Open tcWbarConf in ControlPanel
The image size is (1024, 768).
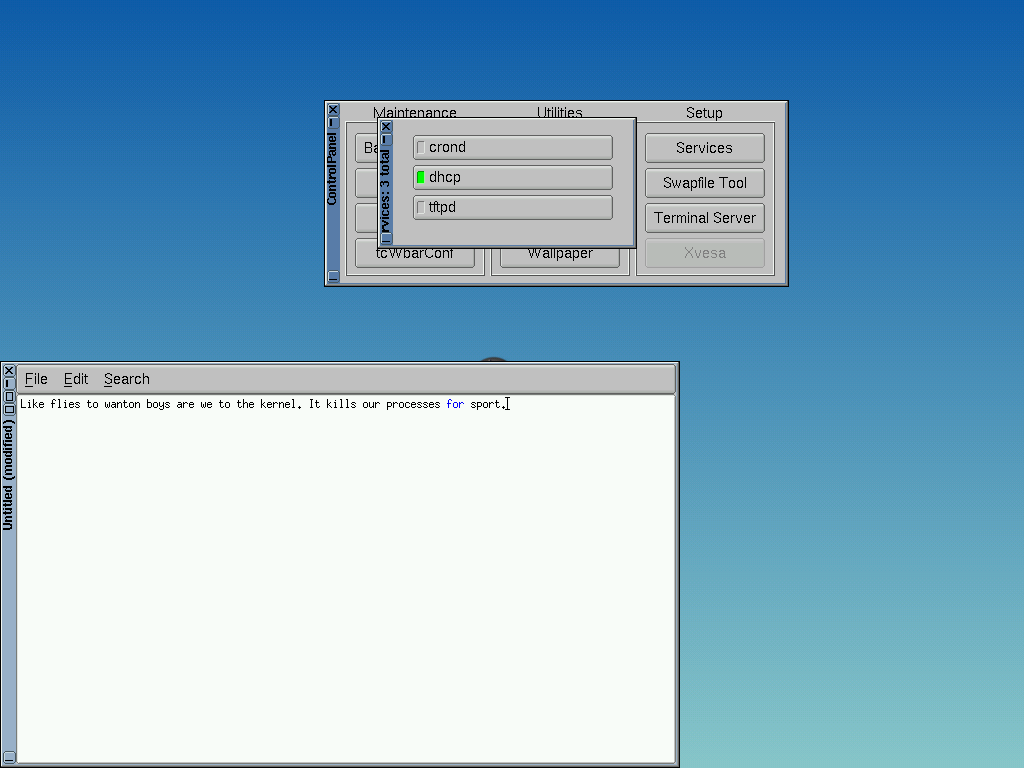coord(415,257)
